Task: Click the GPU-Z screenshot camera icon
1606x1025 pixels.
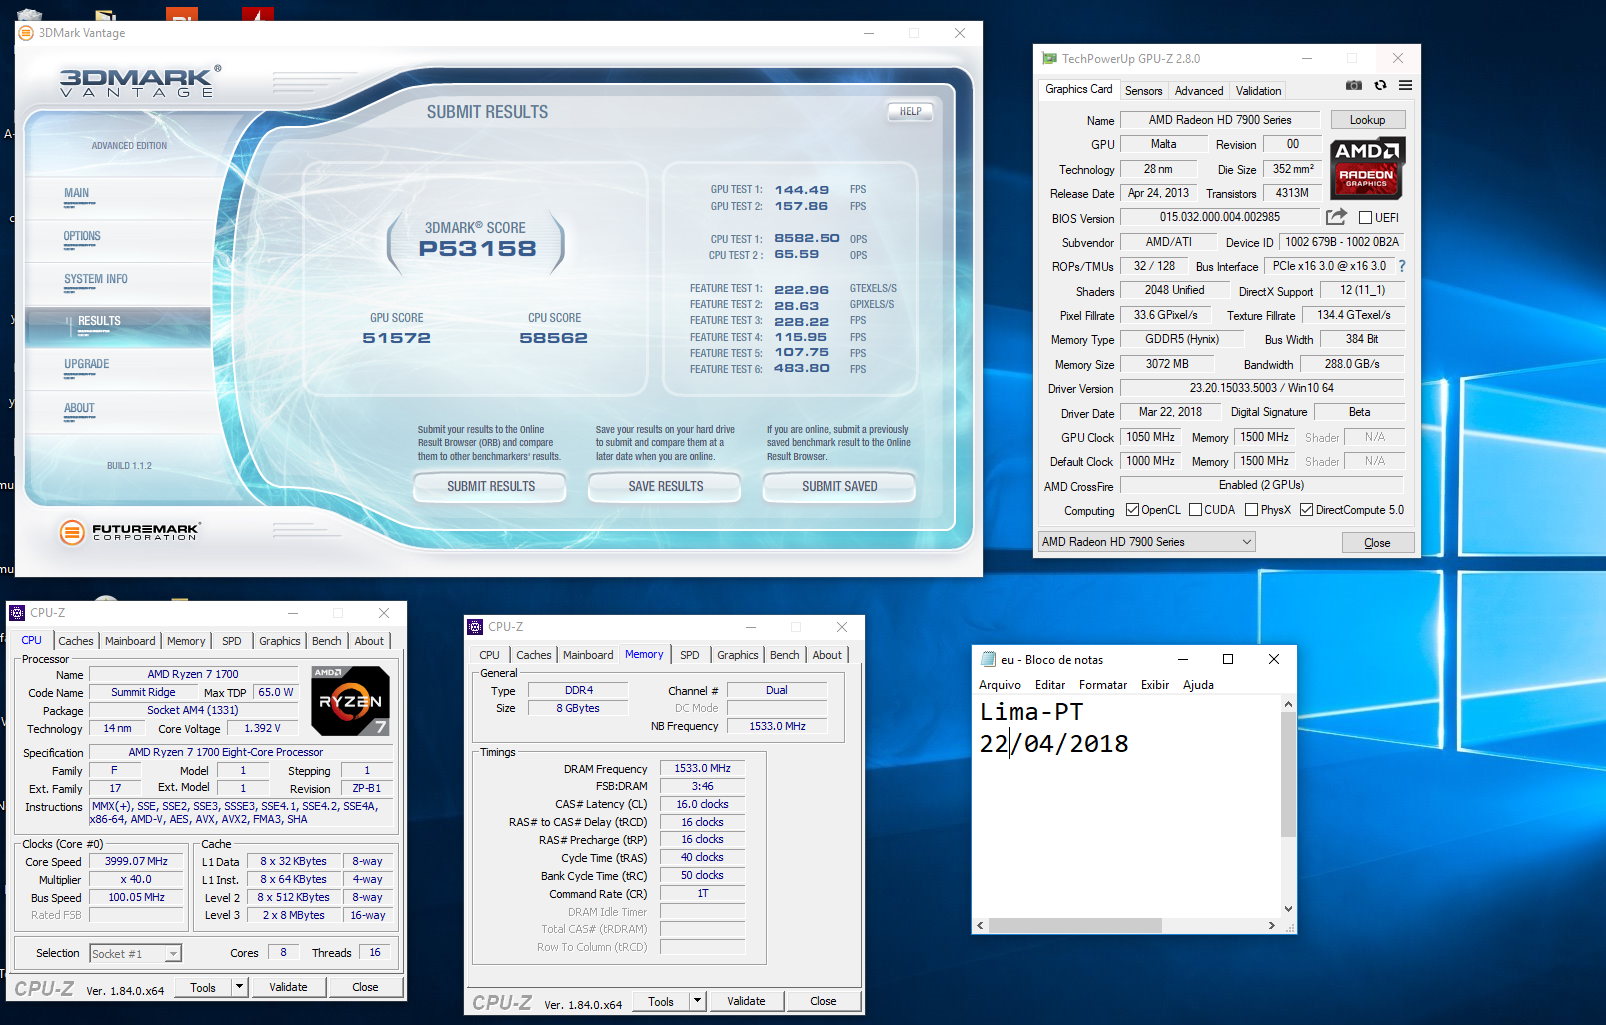Action: (1353, 86)
